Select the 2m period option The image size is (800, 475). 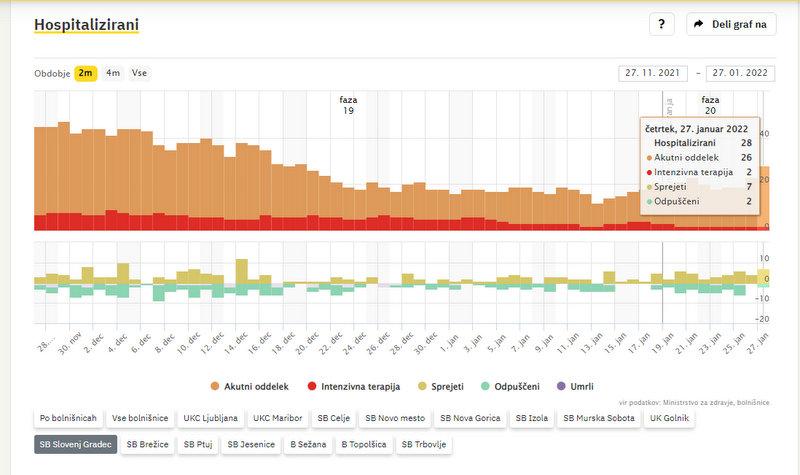point(86,73)
